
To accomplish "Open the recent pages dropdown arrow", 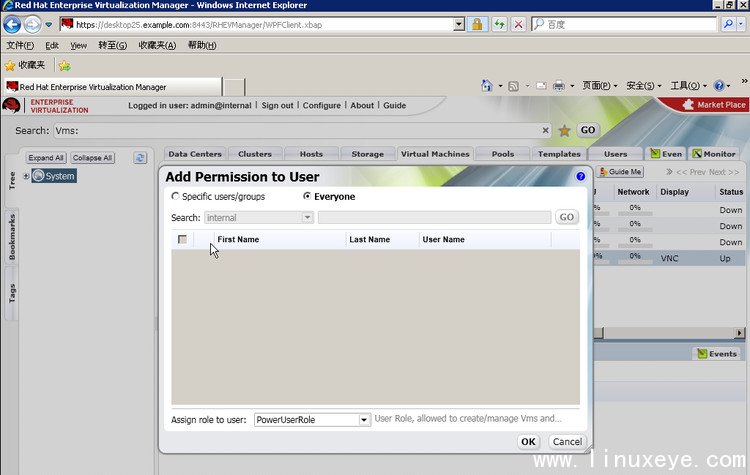I will (x=49, y=24).
